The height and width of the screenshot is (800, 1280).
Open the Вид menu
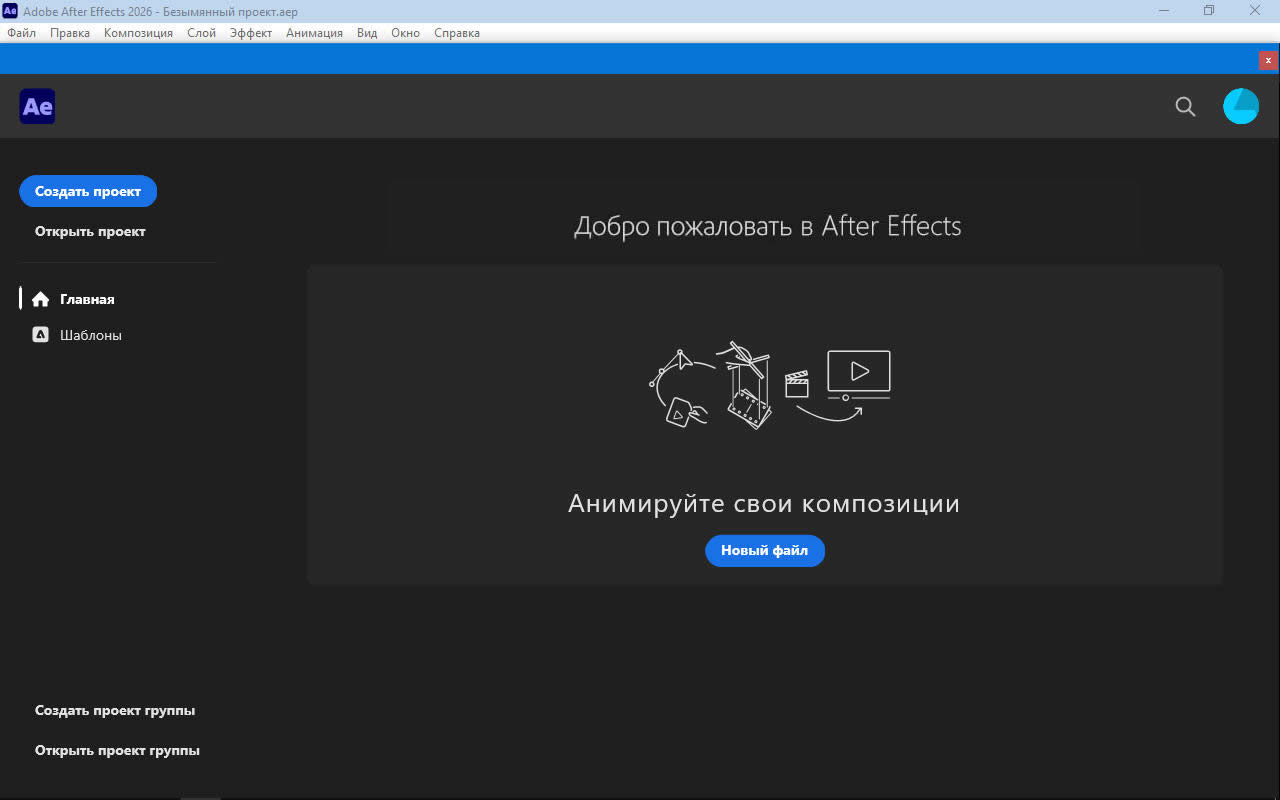(x=367, y=33)
